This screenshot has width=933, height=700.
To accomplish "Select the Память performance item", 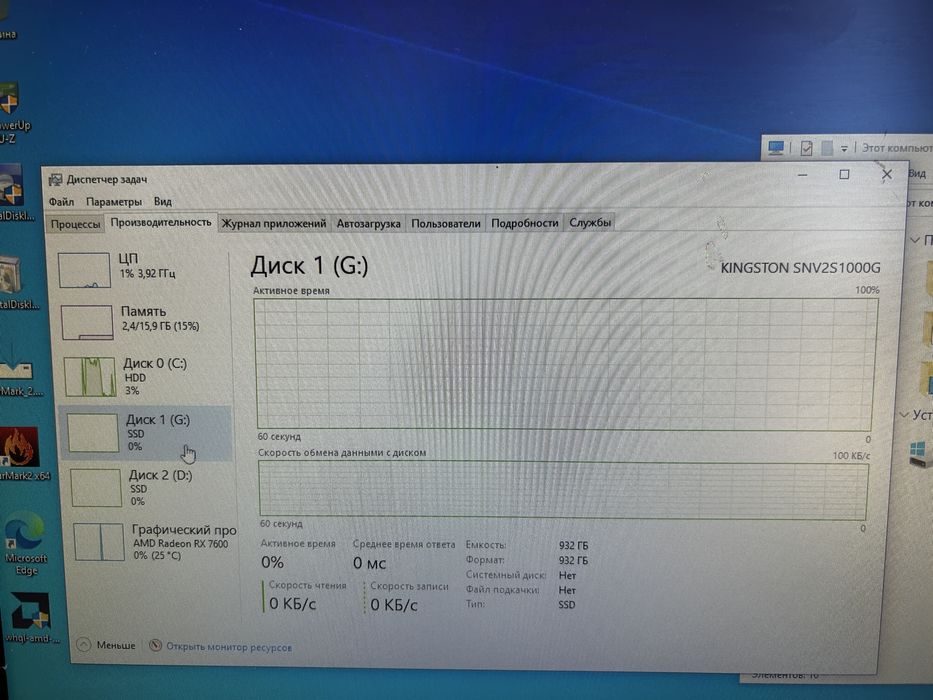I will (x=143, y=321).
